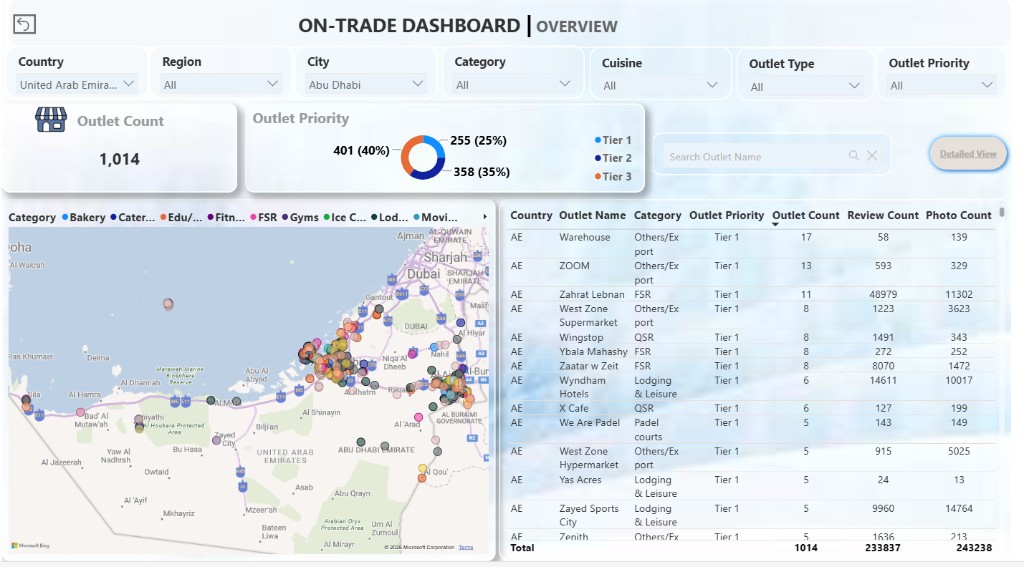Sort by Review Count column header

click(883, 215)
